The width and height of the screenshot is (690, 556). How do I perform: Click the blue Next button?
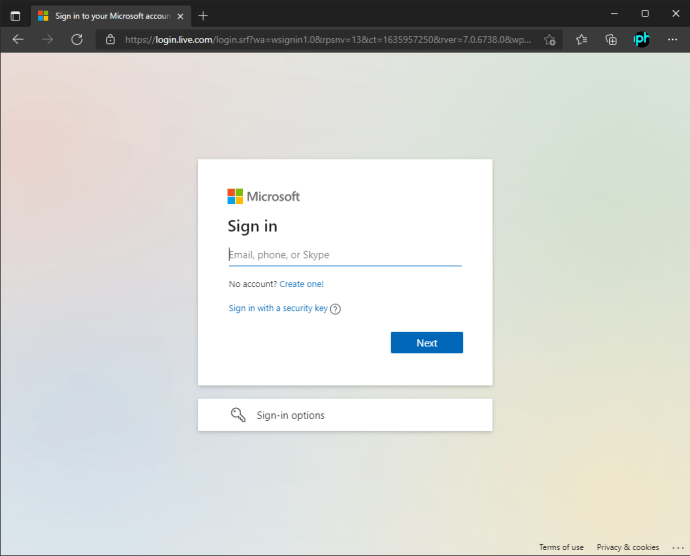pyautogui.click(x=427, y=342)
